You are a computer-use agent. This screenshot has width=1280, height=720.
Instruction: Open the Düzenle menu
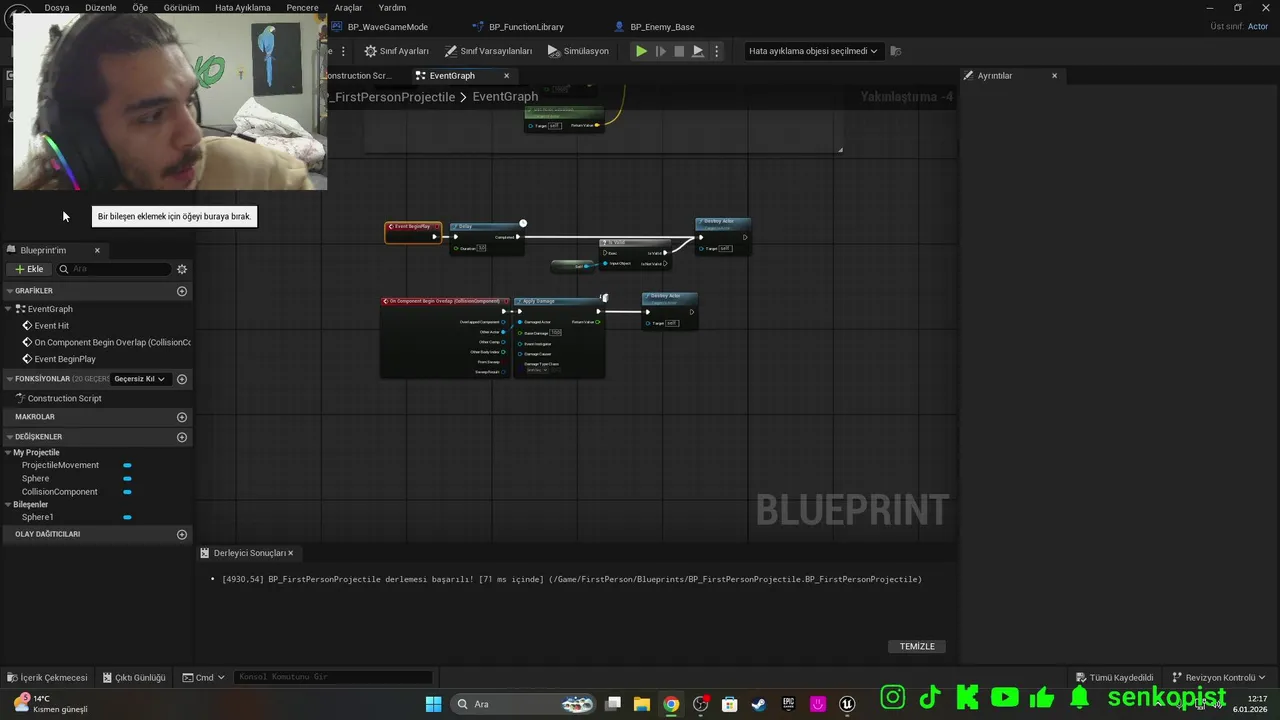click(x=101, y=7)
